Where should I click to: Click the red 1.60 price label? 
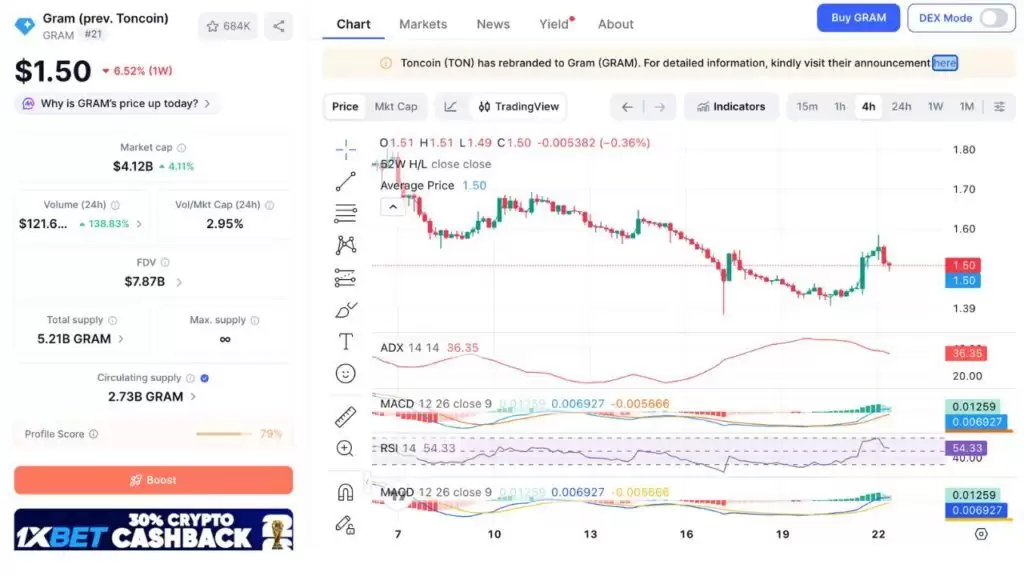pos(965,265)
